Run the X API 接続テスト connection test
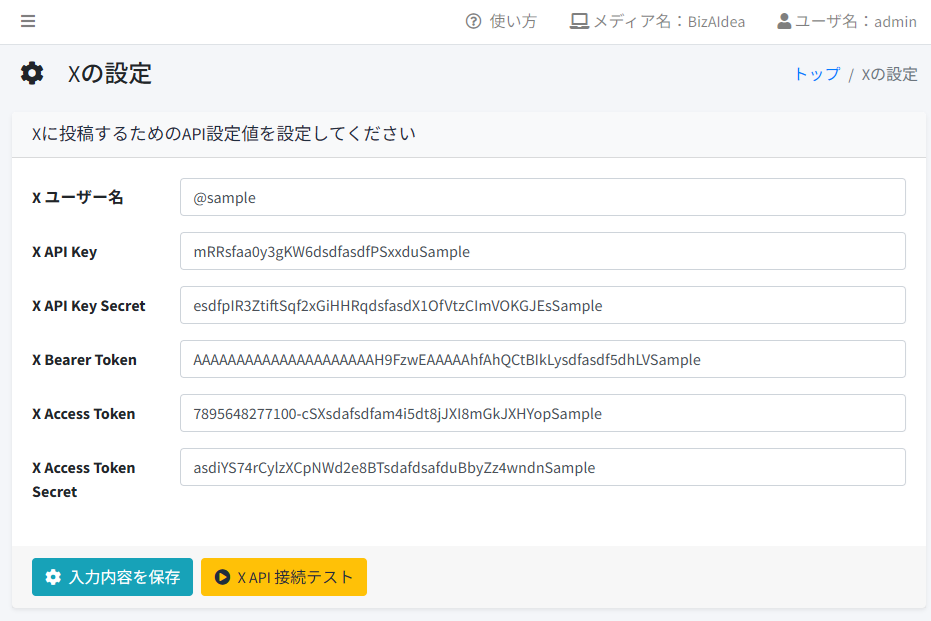931x621 pixels. pyautogui.click(x=284, y=577)
